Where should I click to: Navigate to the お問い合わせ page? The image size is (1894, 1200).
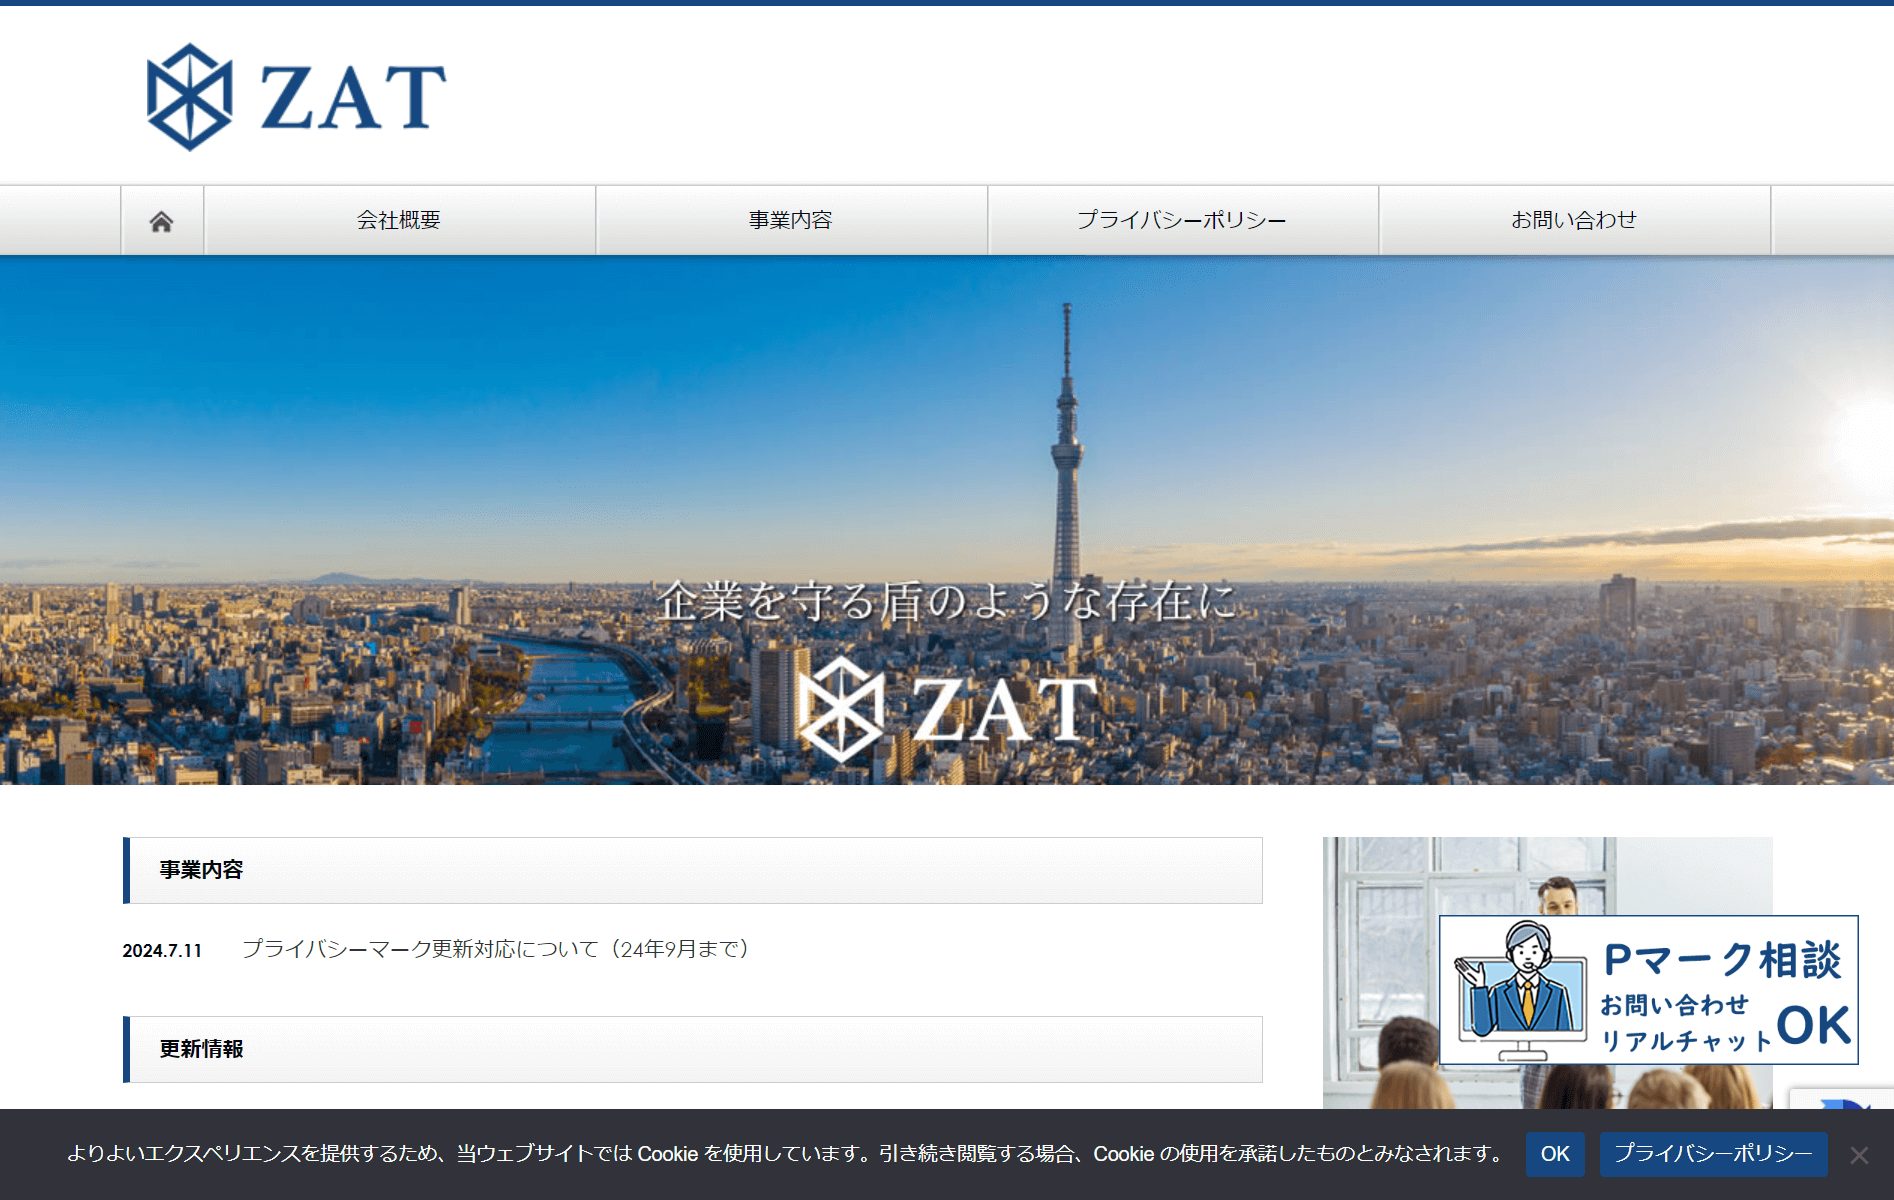1574,221
